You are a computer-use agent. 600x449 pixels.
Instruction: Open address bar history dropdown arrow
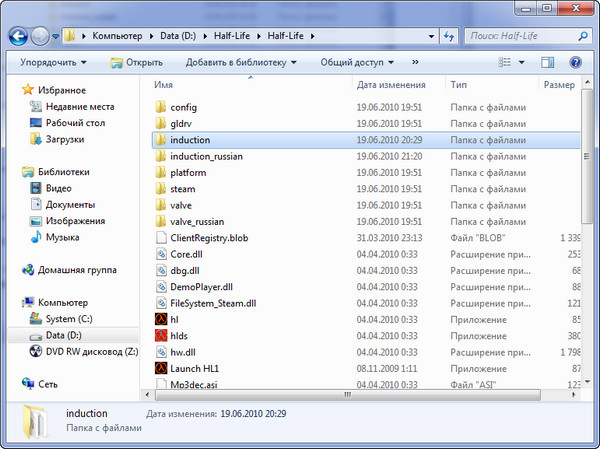tap(431, 36)
